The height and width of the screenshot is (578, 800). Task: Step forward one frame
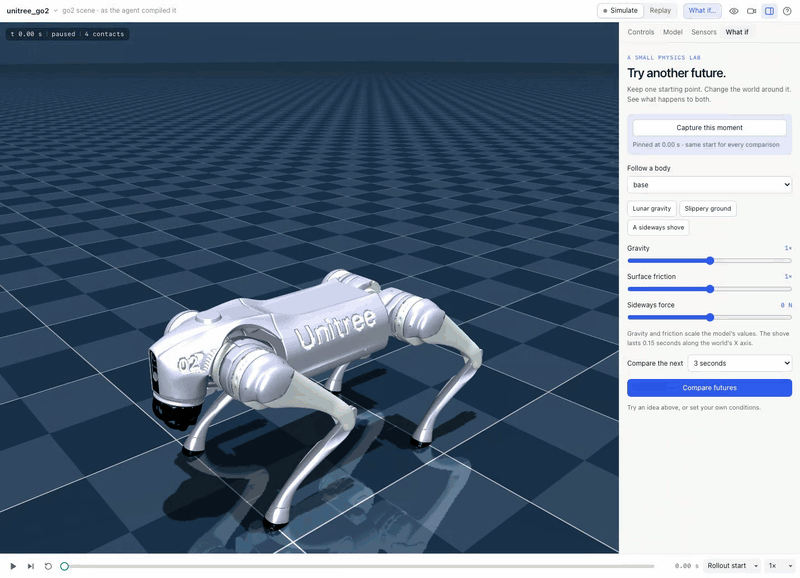click(x=31, y=566)
